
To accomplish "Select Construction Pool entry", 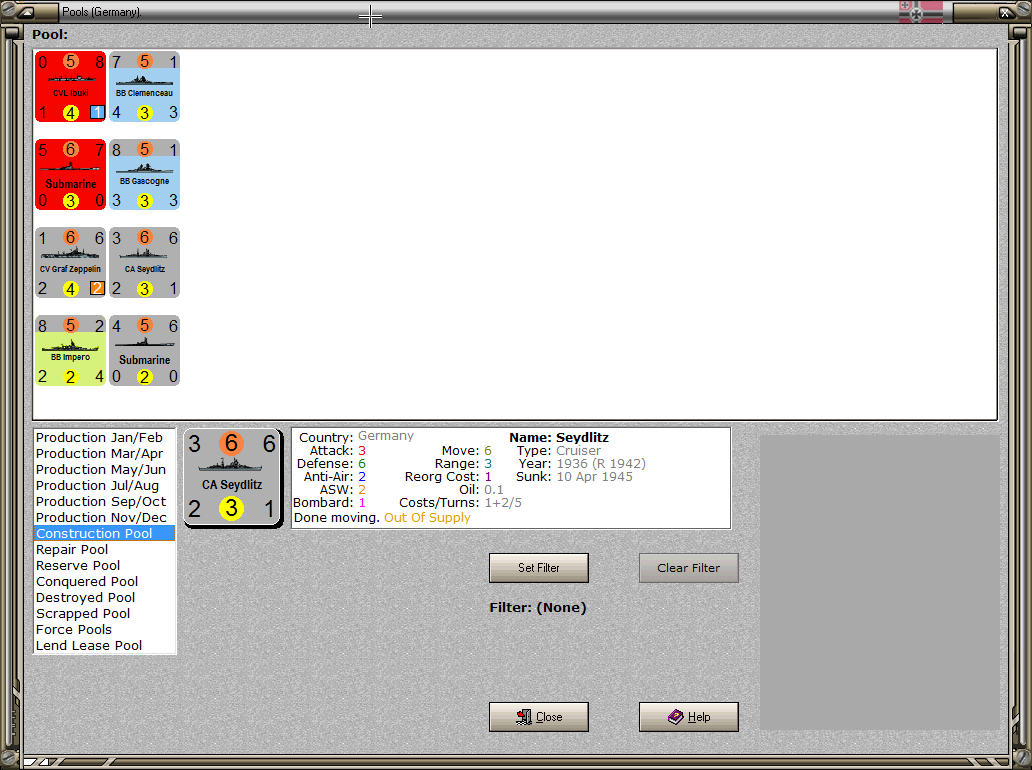I will tap(105, 534).
